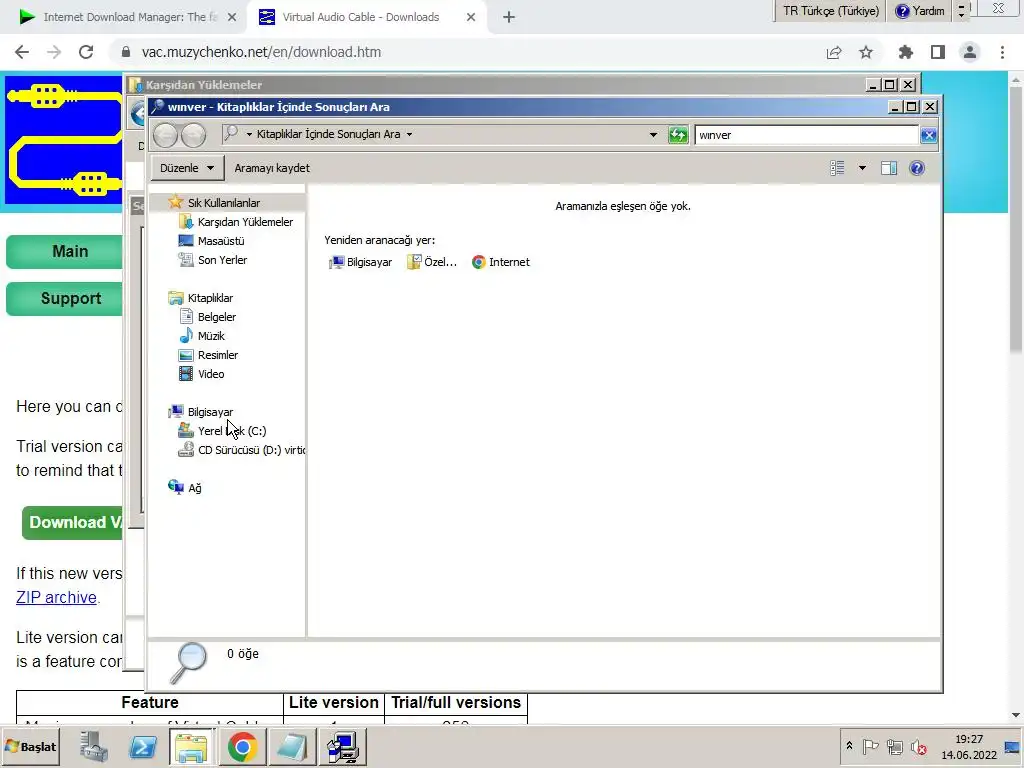Open Explorer help with question mark icon
Screen dimensions: 1024x768
click(x=916, y=168)
